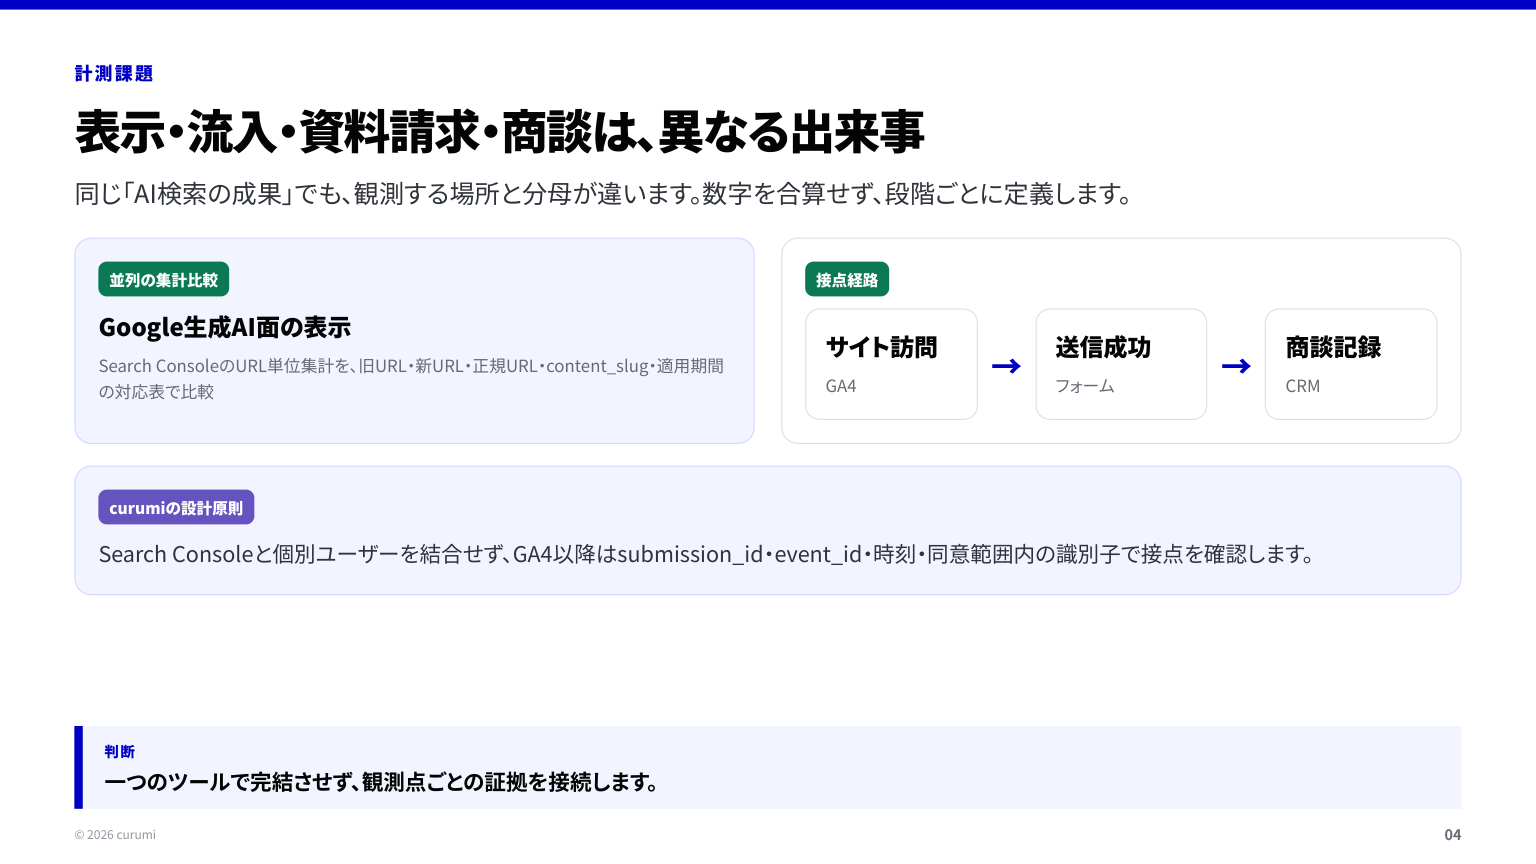Screen dimensions: 1536x864
Task: Click the sentence mentioning submission_id・event_id
Action: 706,554
